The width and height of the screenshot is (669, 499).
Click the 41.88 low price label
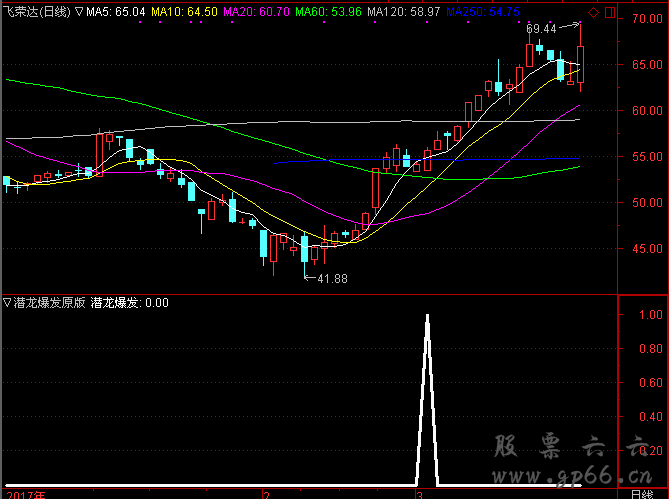tap(332, 279)
